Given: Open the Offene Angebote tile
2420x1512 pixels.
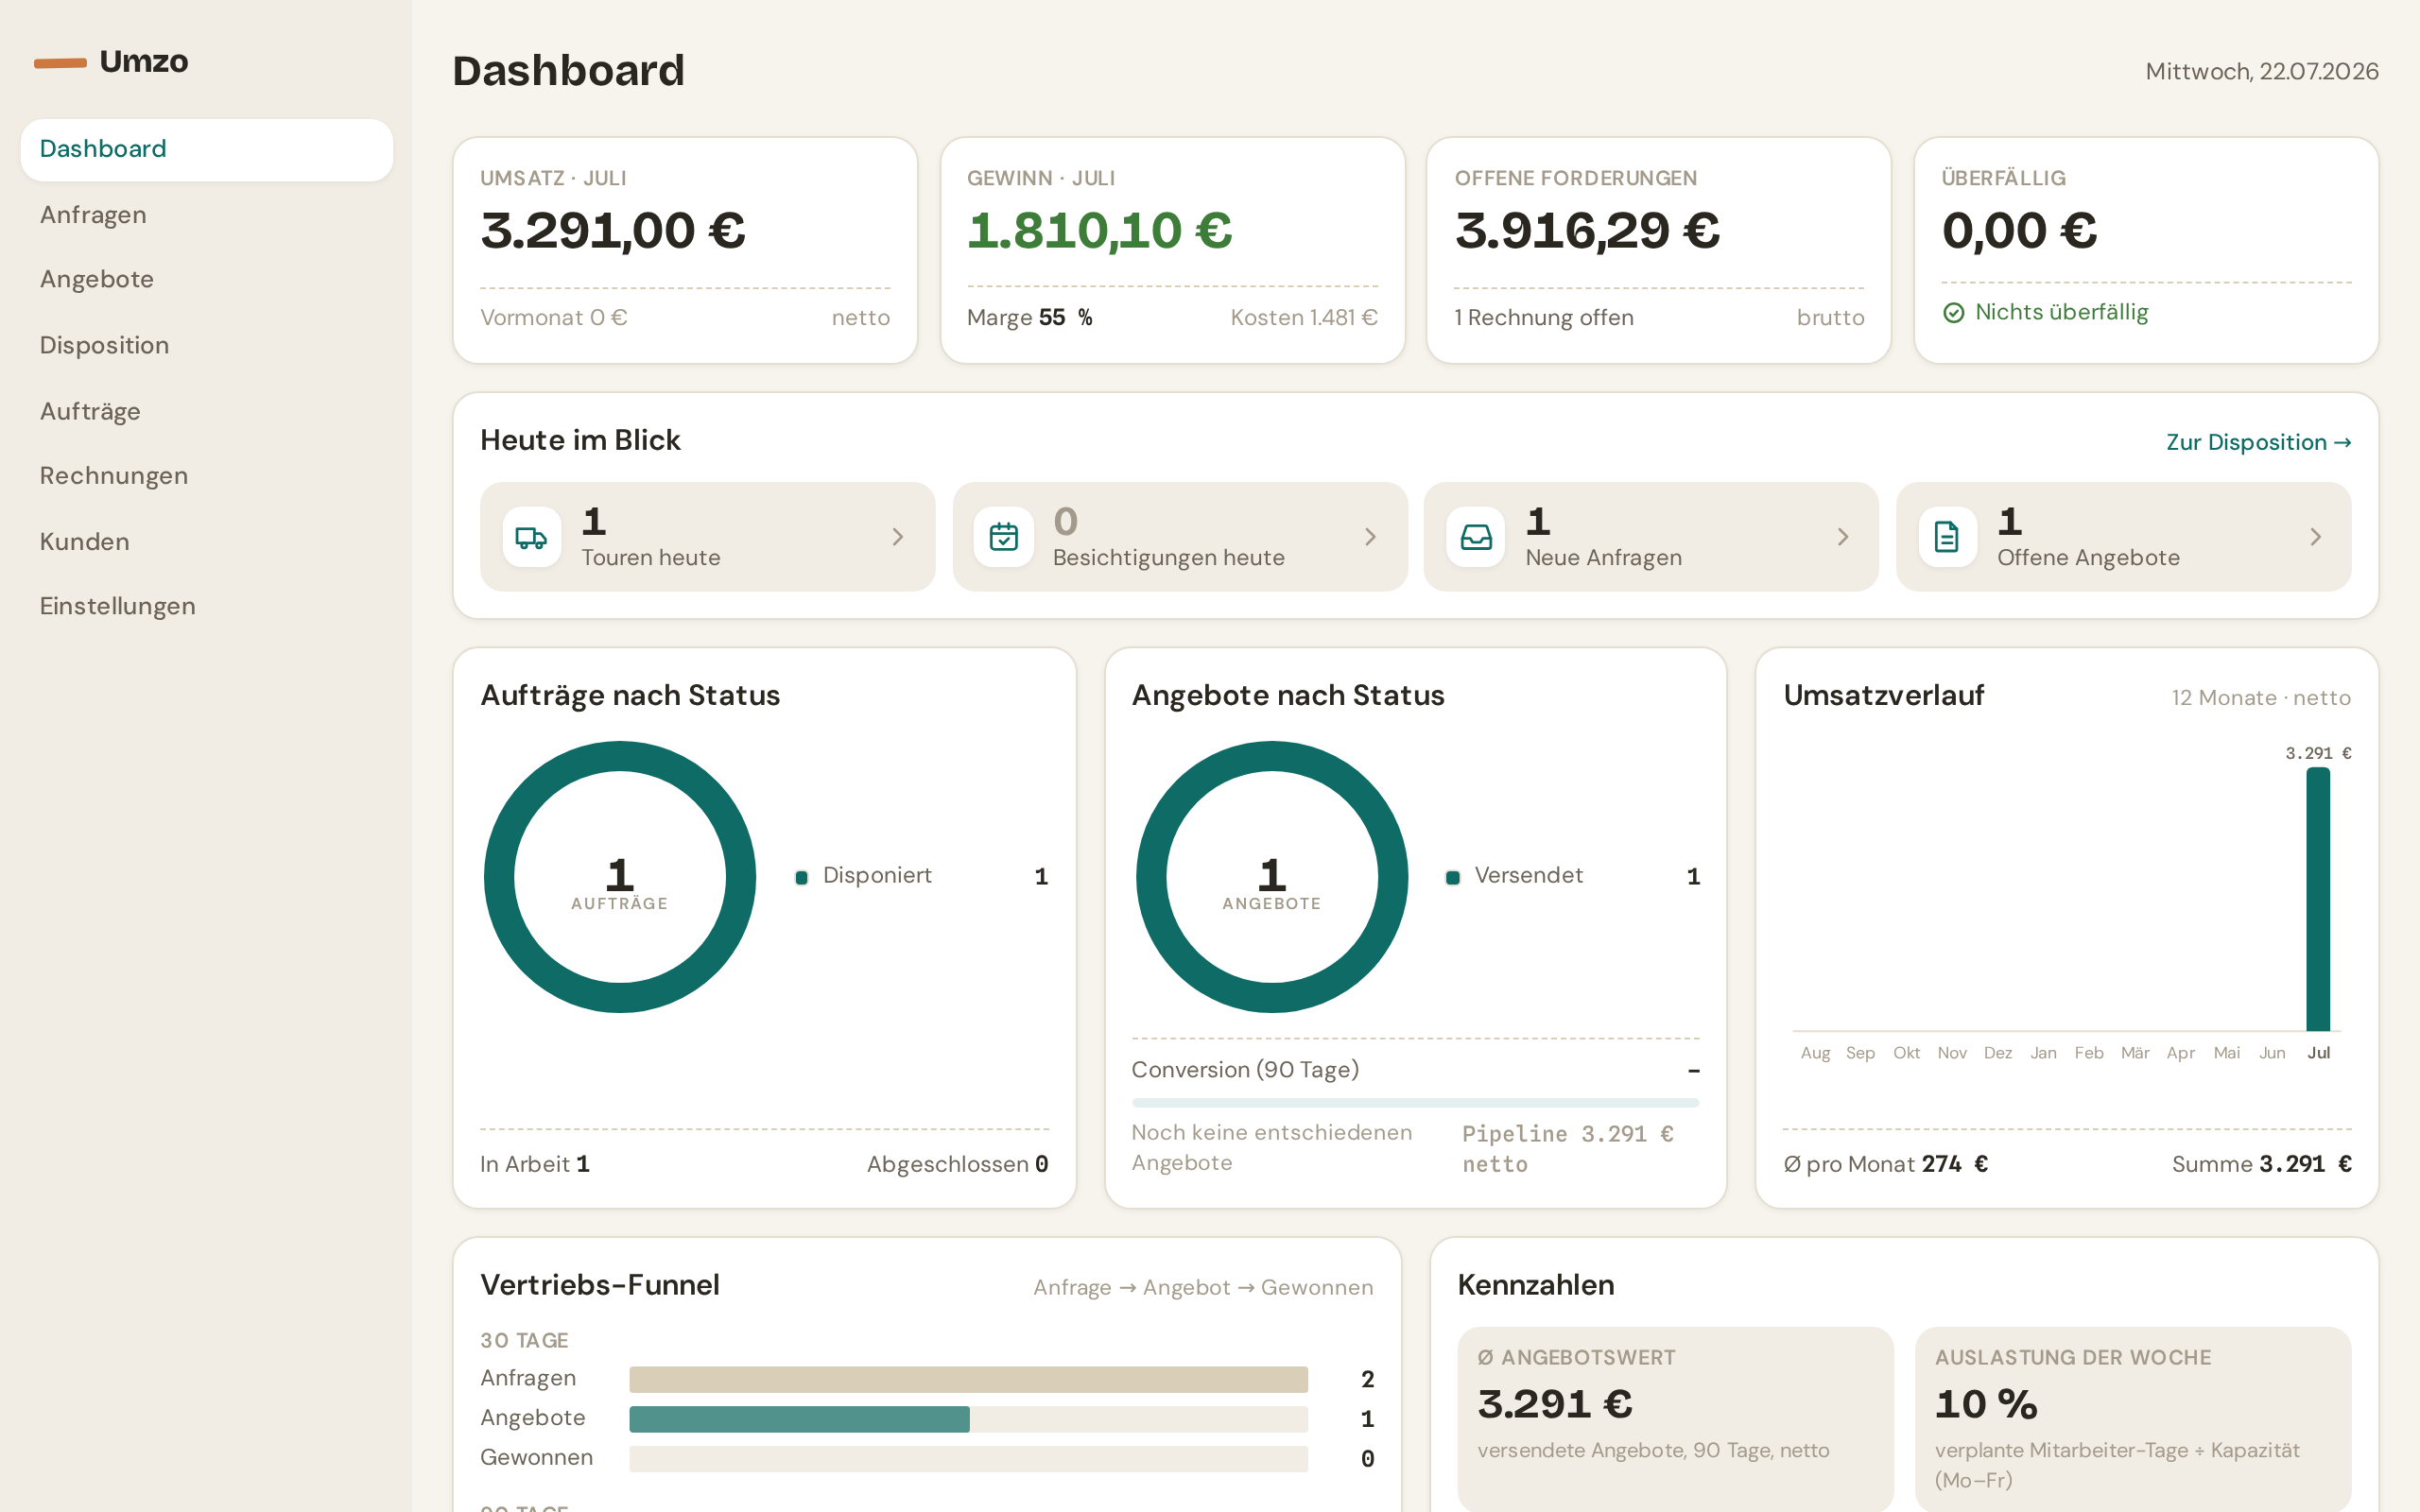Looking at the screenshot, I should click(2123, 537).
